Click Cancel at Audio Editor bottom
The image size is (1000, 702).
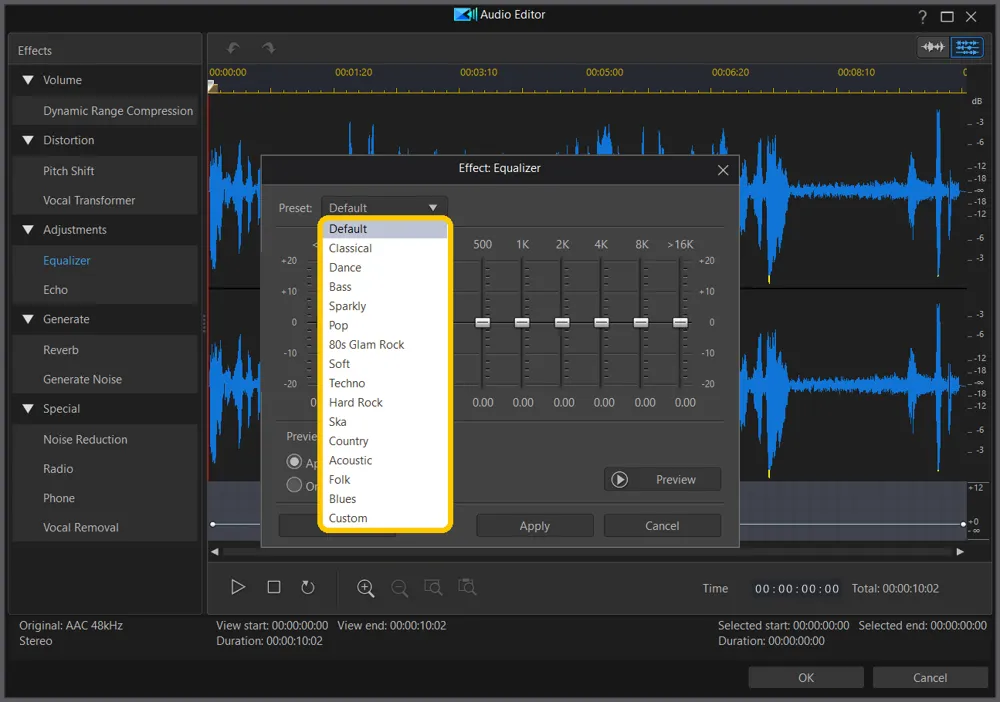(930, 678)
